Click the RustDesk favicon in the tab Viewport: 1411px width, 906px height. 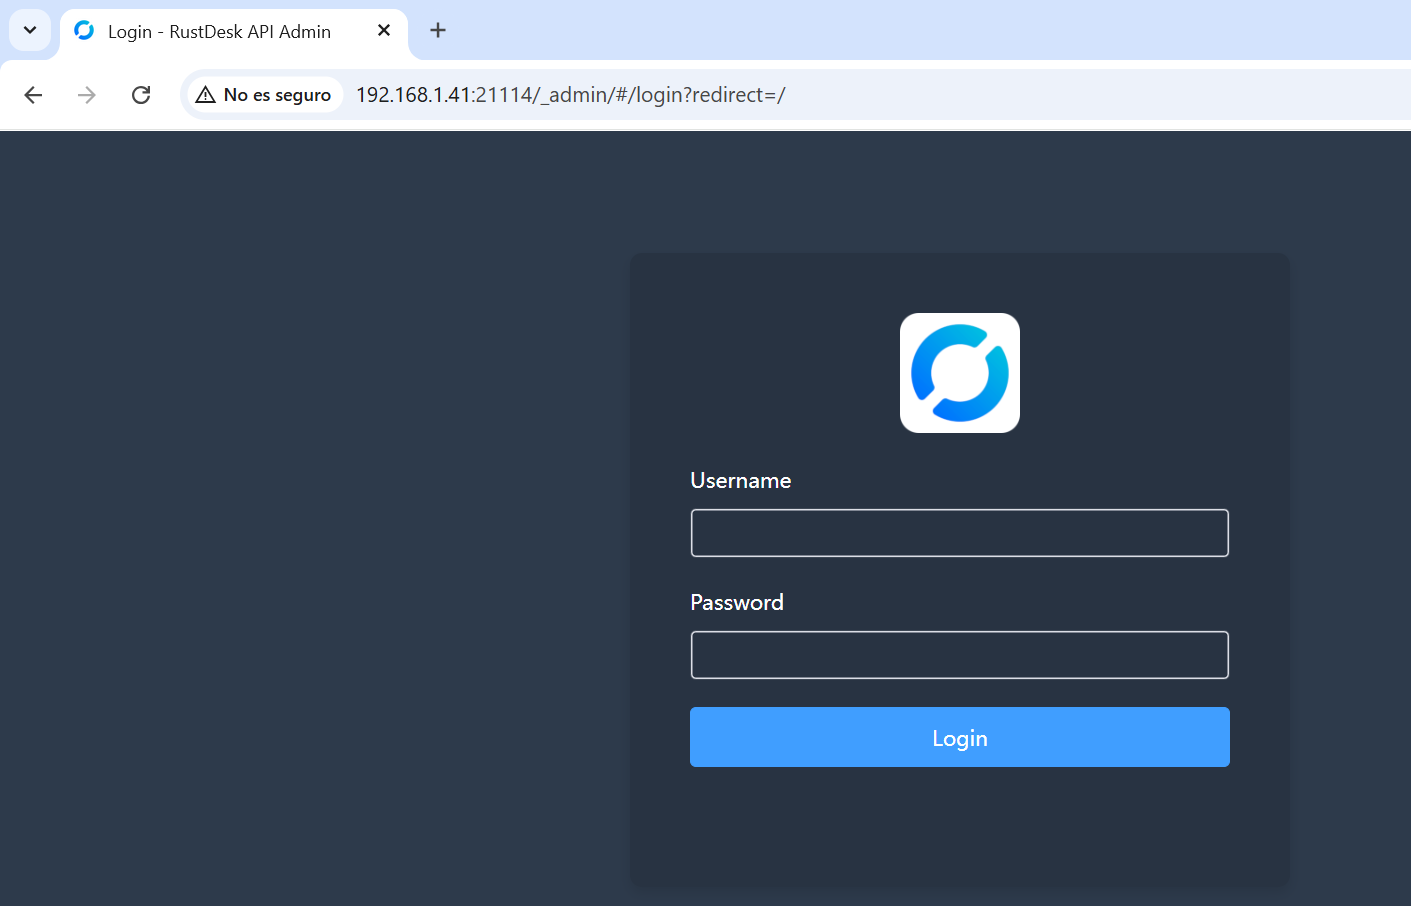tap(84, 31)
